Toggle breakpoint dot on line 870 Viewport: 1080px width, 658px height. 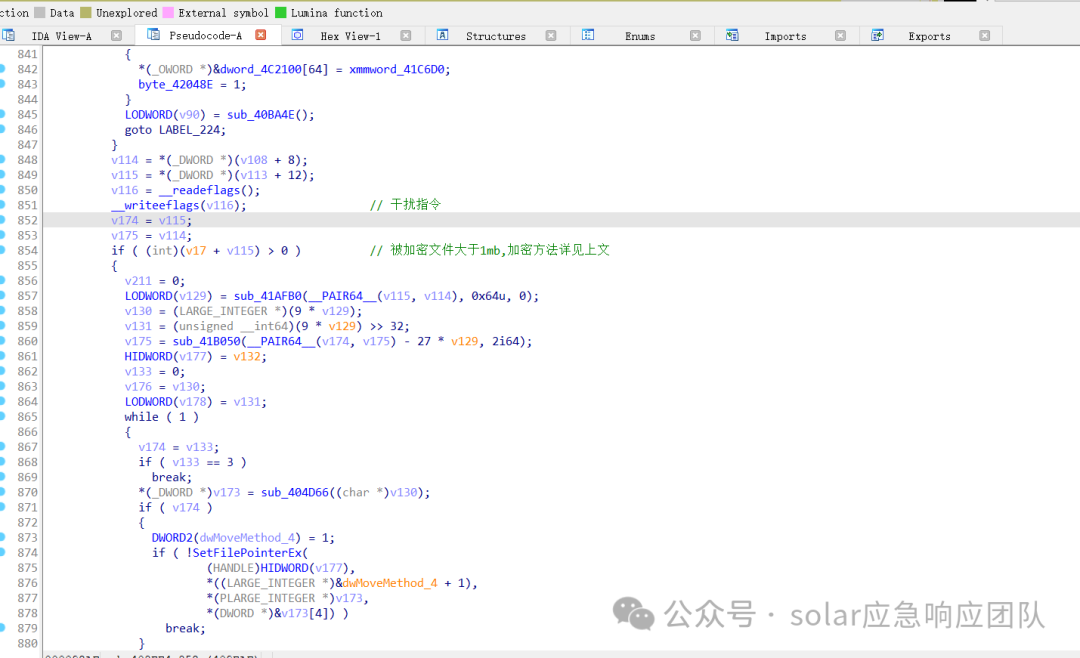[x=2, y=492]
